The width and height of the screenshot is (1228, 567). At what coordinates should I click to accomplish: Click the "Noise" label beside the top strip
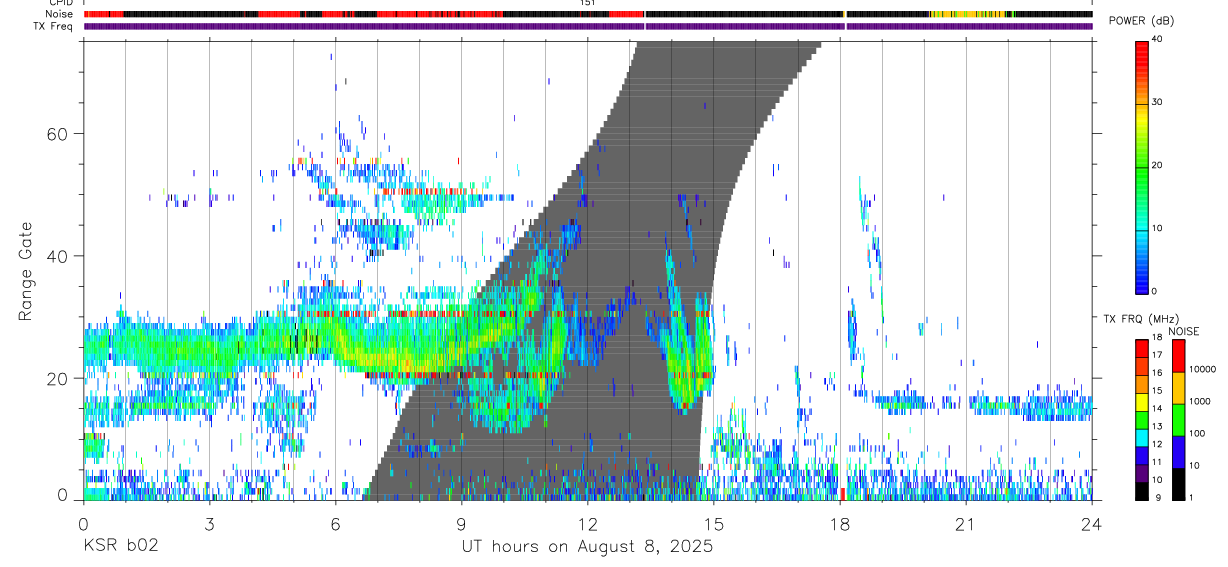[61, 14]
